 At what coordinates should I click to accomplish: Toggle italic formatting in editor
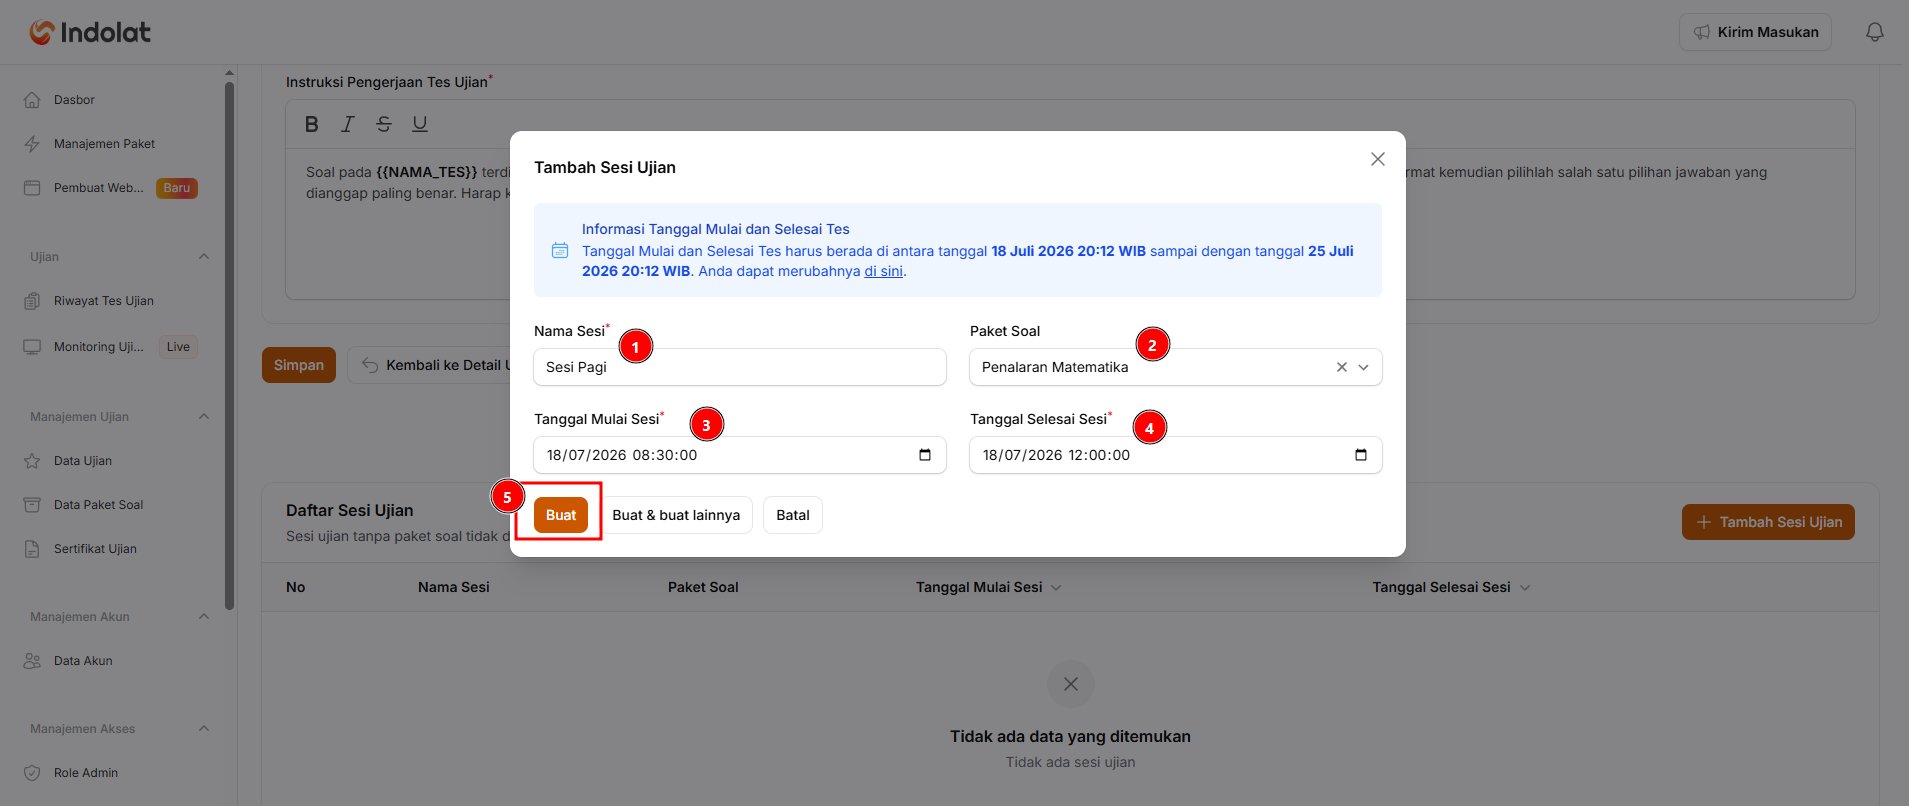click(x=347, y=124)
